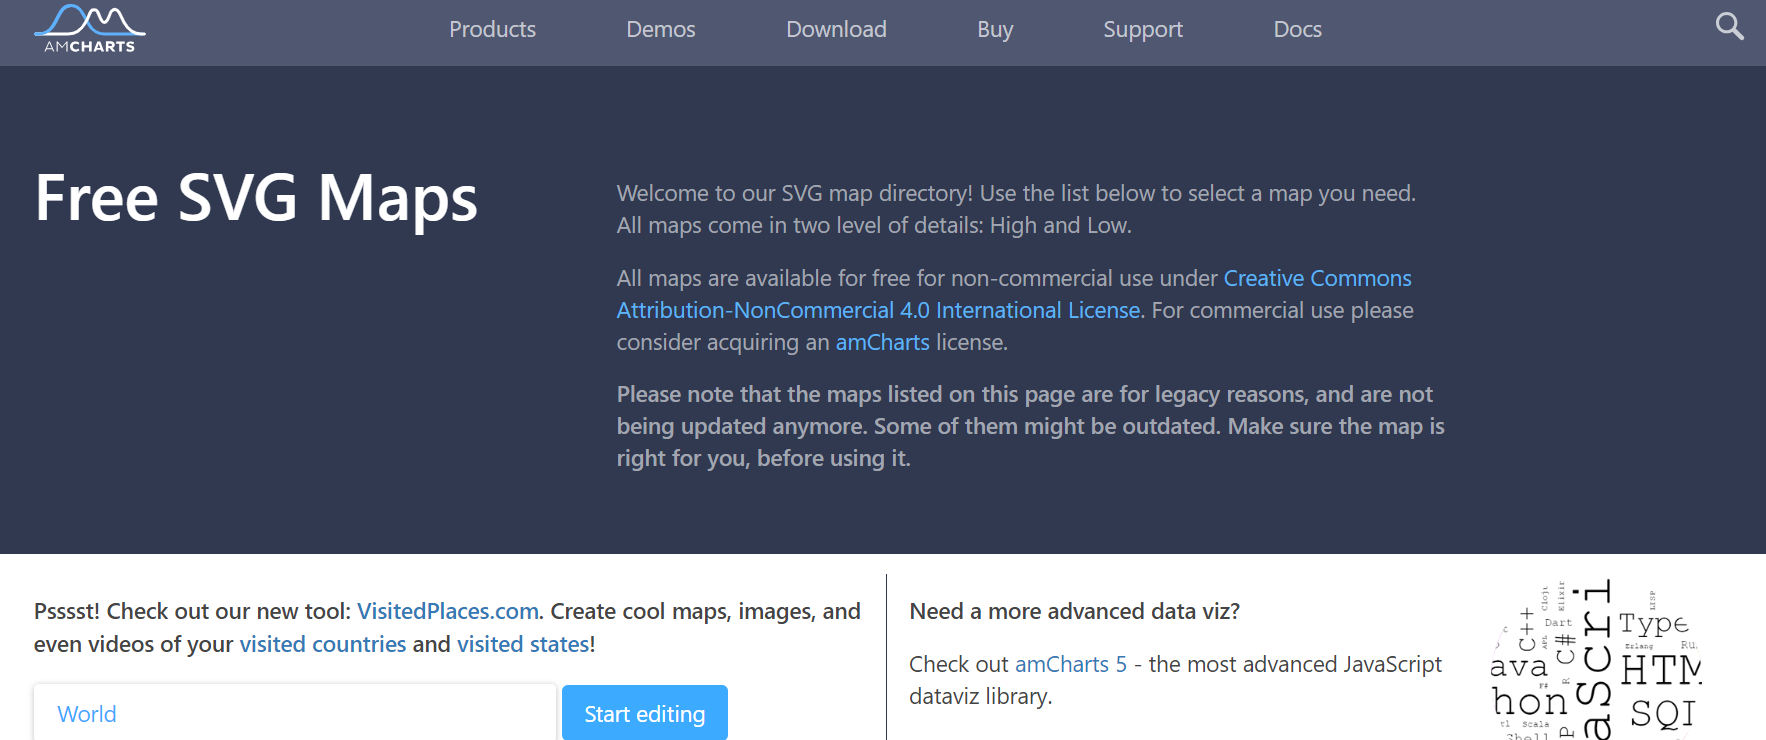Navigate to the Docs menu item
This screenshot has height=740, width=1766.
pyautogui.click(x=1297, y=30)
